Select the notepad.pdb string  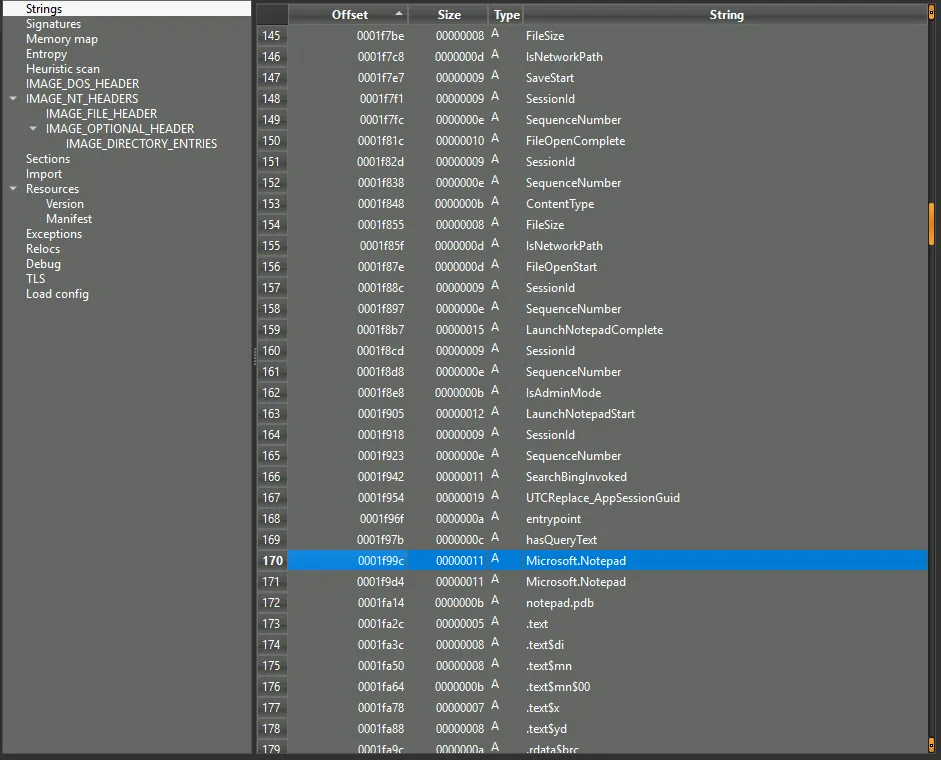coord(559,603)
